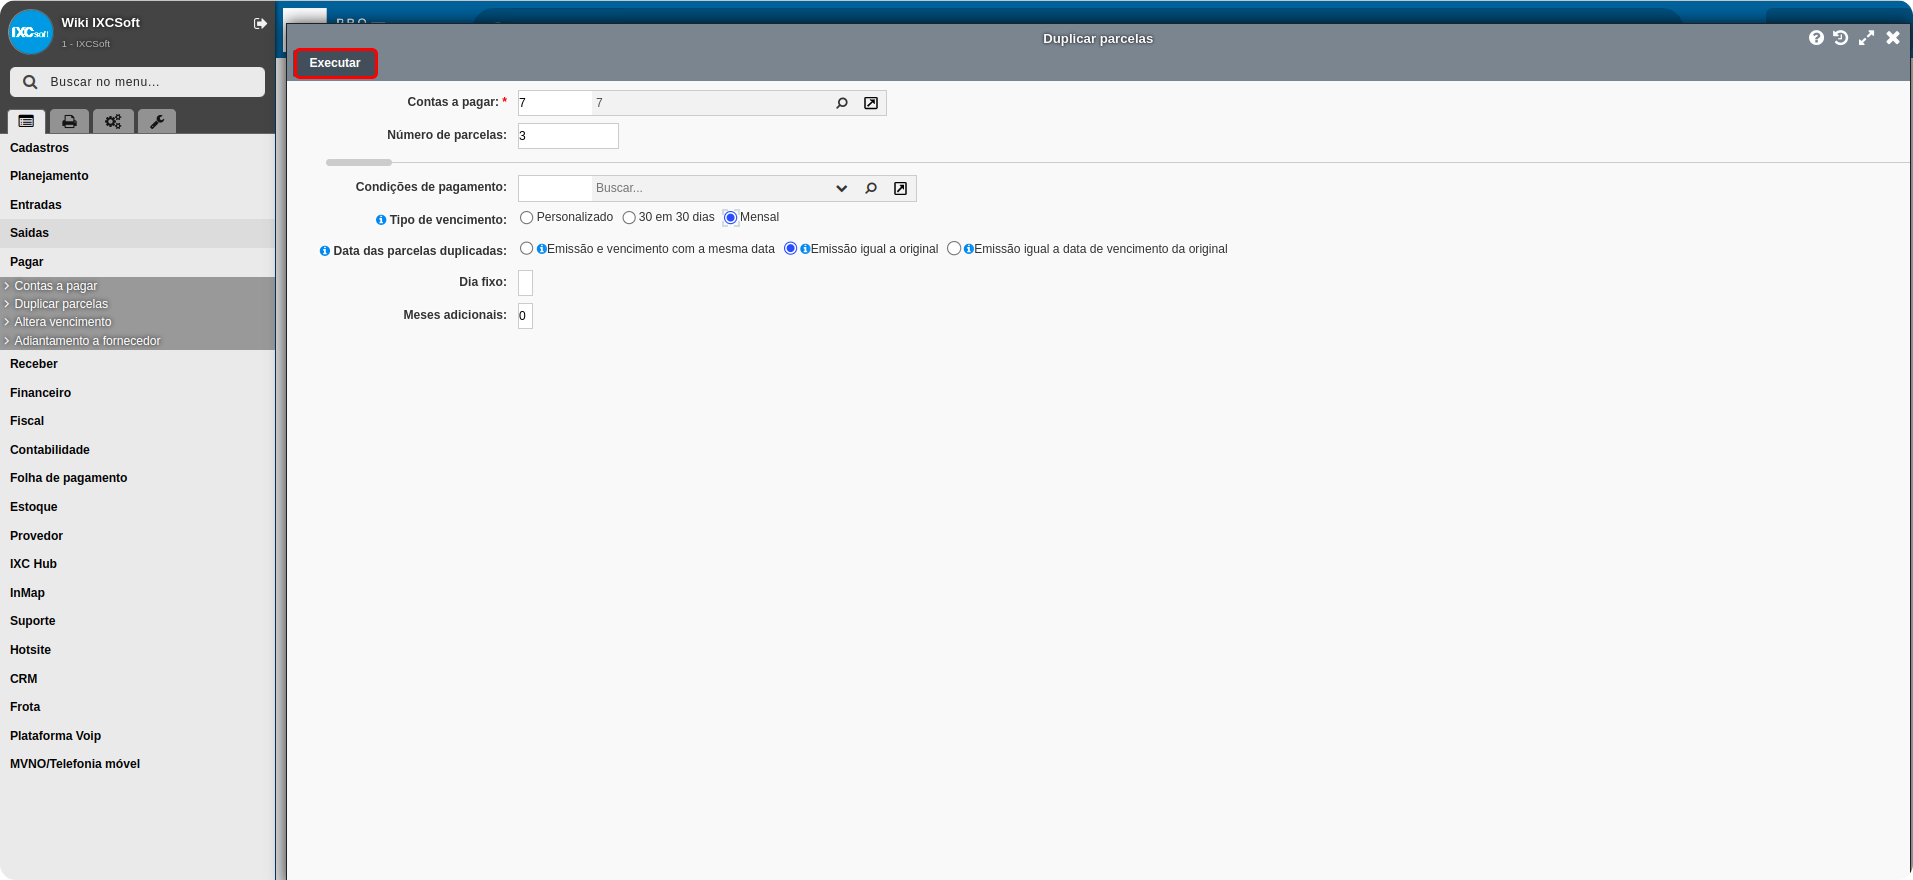Collapse the Pagar submenu

click(137, 262)
